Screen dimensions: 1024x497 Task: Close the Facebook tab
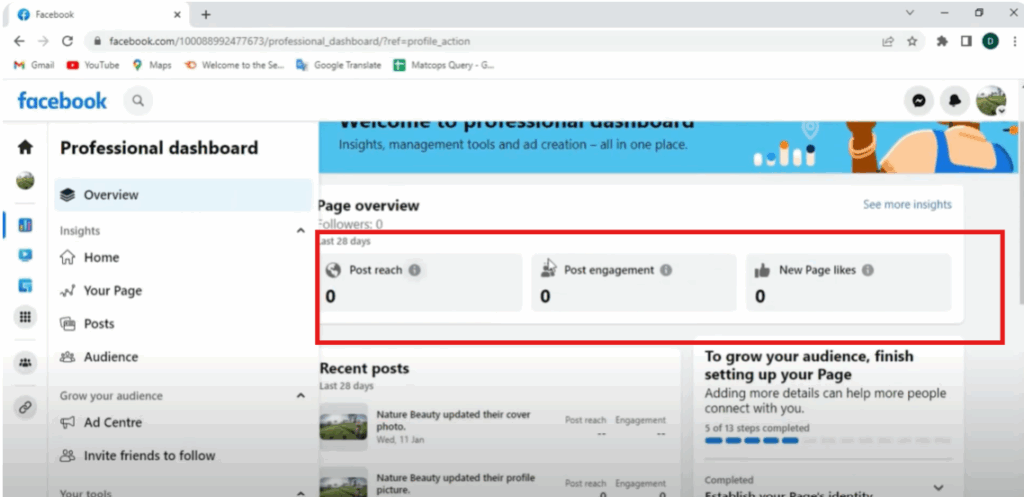[x=177, y=14]
